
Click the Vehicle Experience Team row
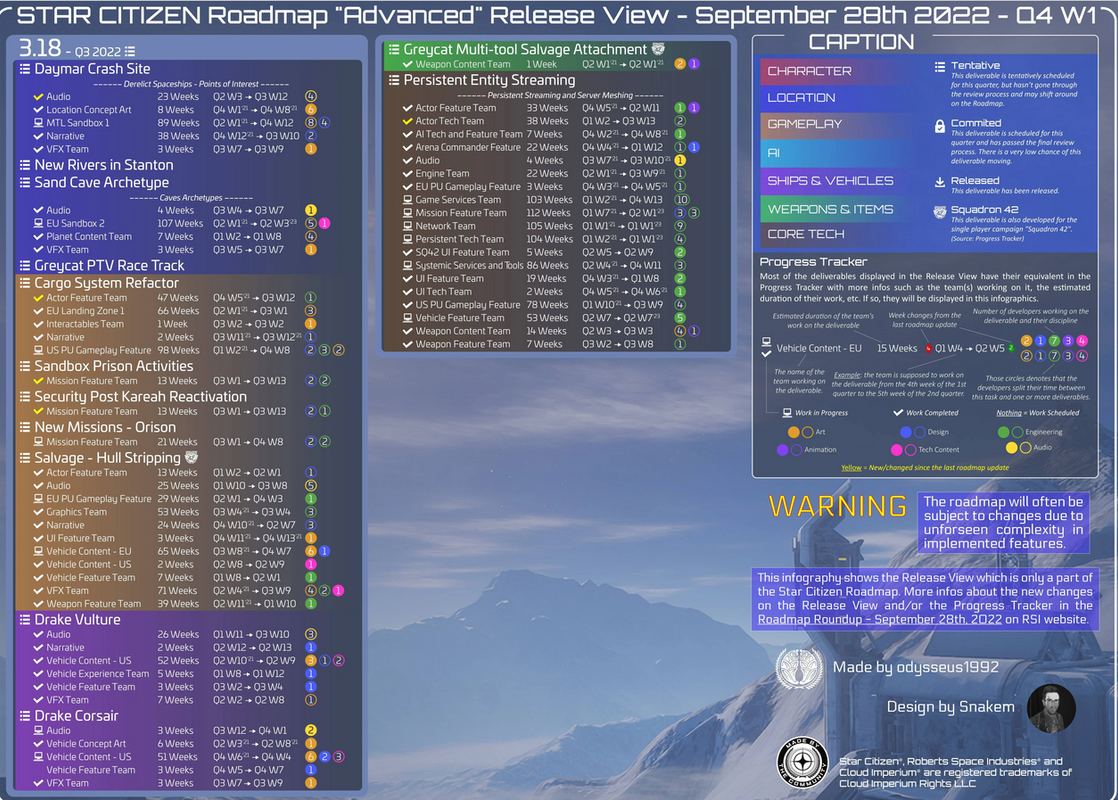tap(175, 674)
